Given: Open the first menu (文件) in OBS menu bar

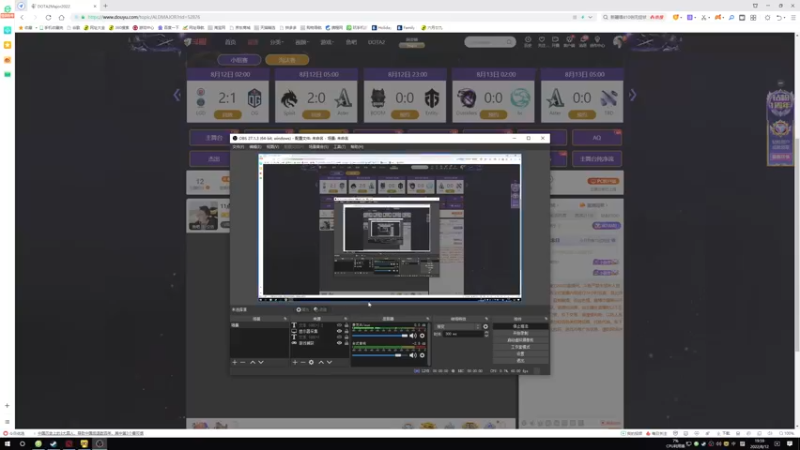Looking at the screenshot, I should tap(238, 147).
